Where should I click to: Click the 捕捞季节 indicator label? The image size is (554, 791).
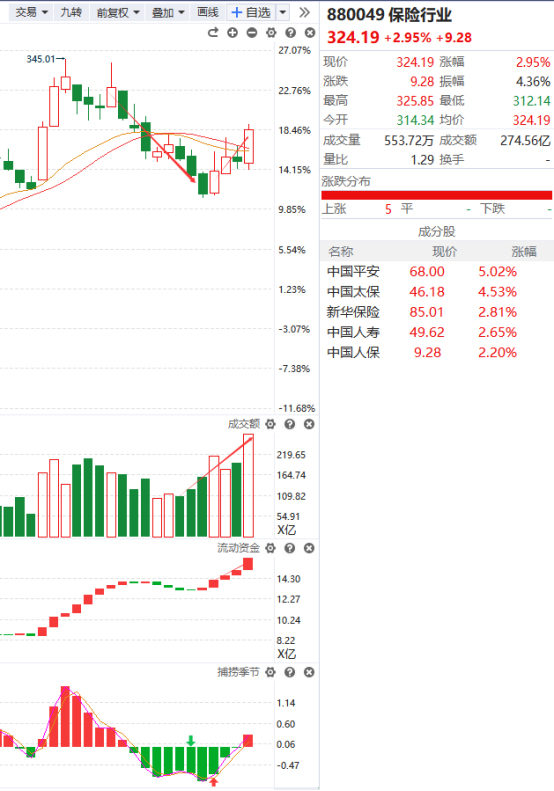point(238,672)
